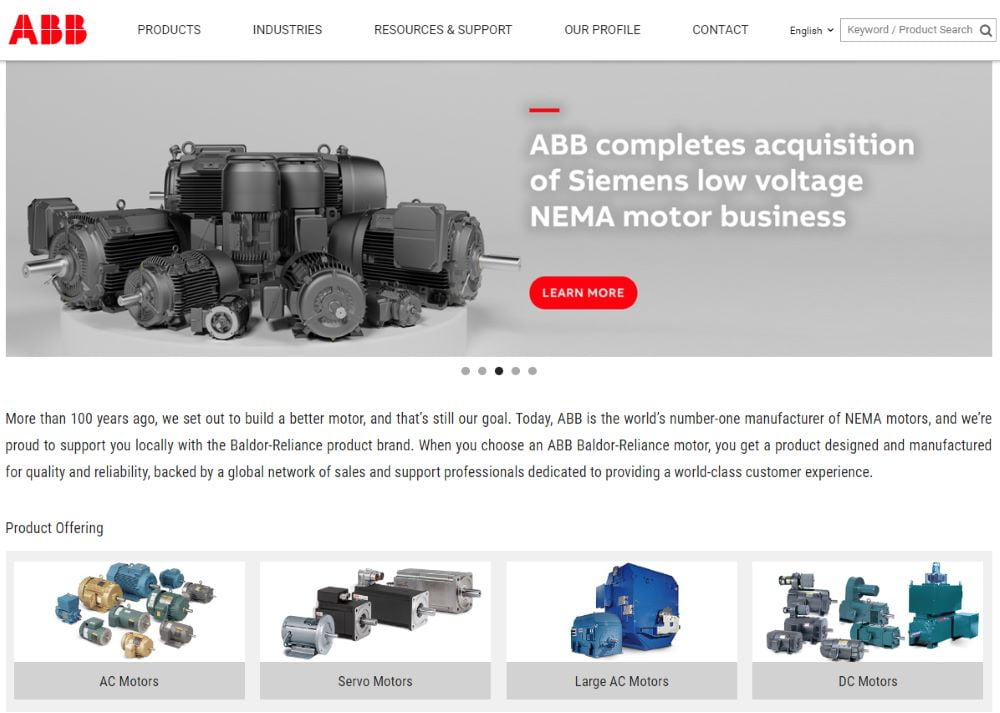
Task: Select the fourth carousel slide dot
Action: [516, 371]
